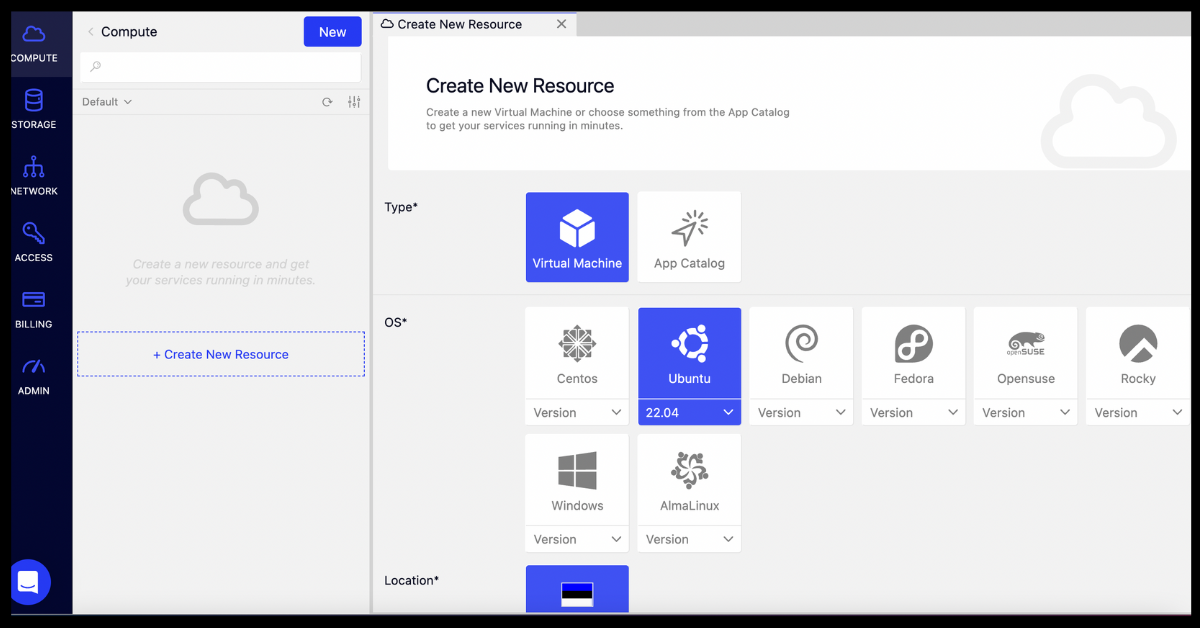Open list filter settings icon

click(x=354, y=102)
